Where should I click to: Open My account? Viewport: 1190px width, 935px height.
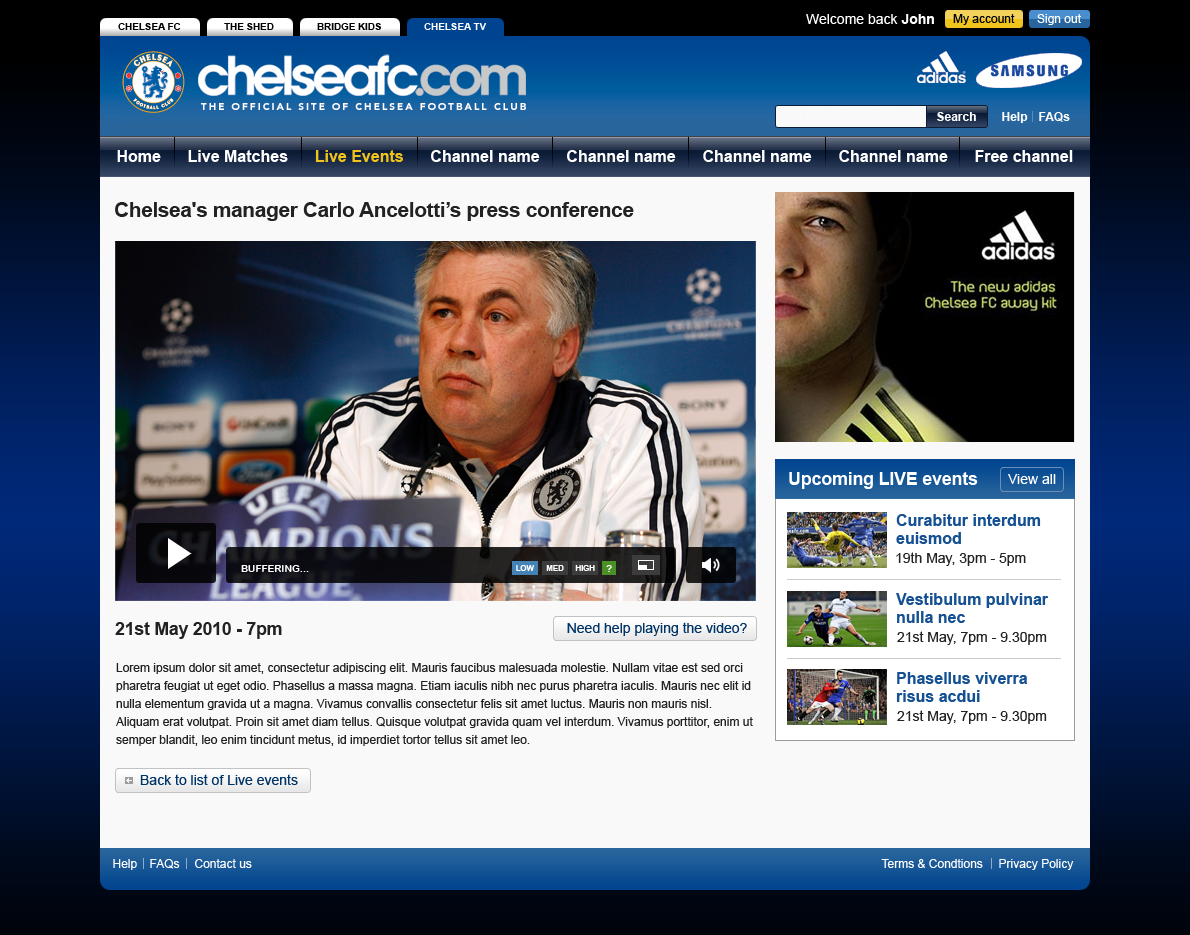[x=984, y=19]
